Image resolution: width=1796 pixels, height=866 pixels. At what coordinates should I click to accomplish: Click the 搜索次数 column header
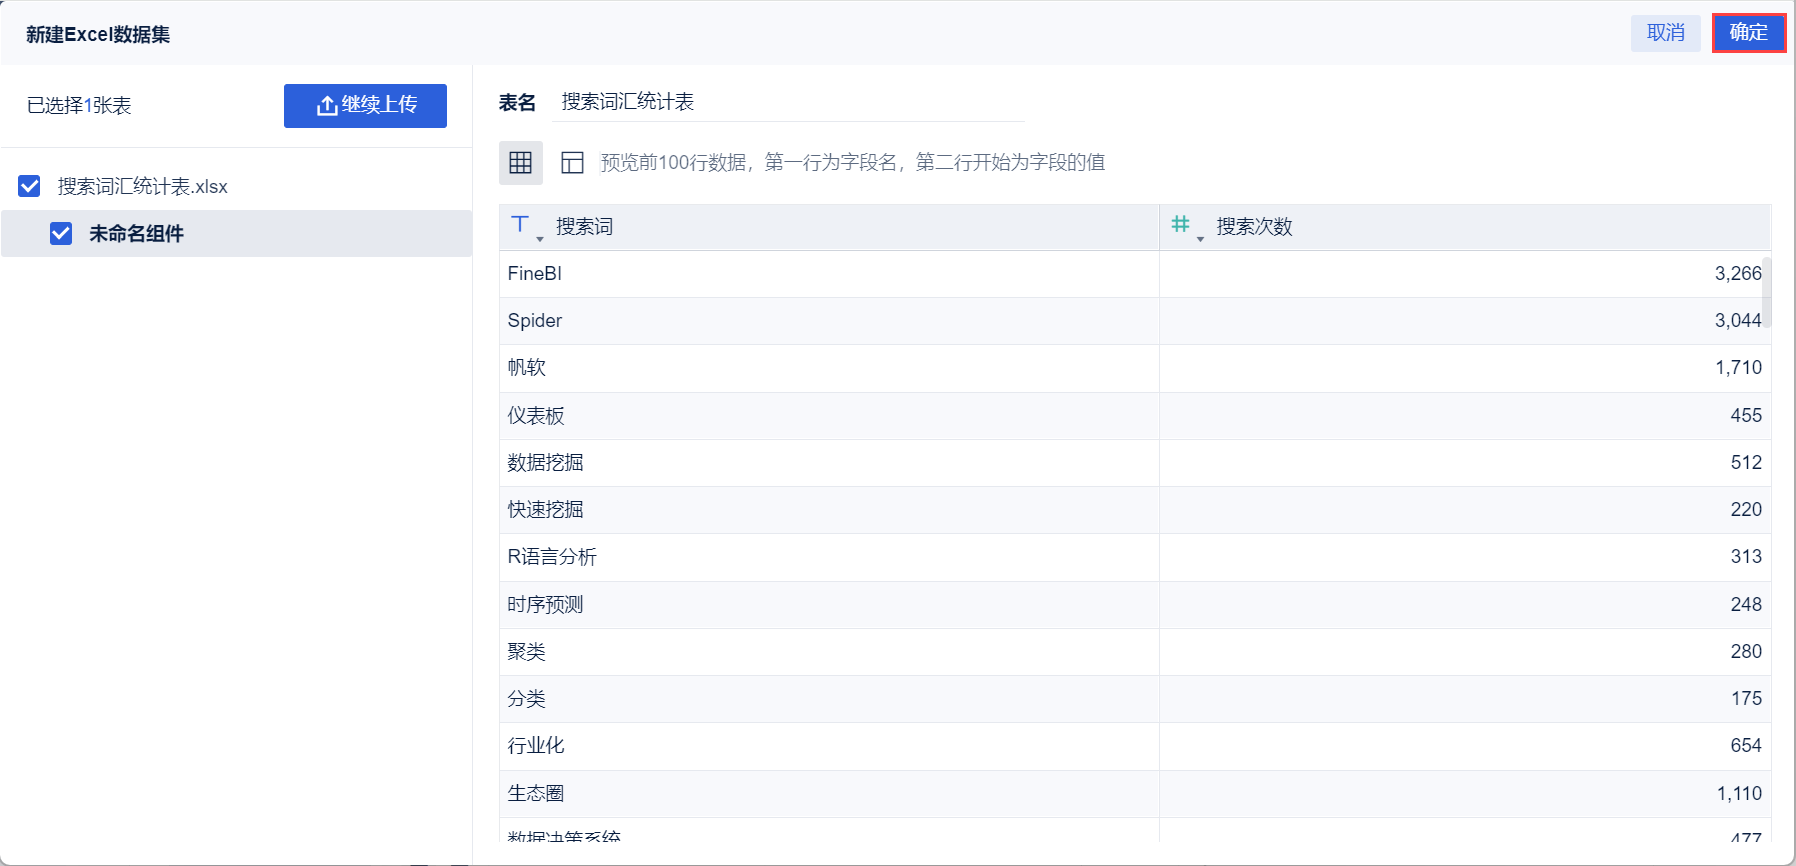pyautogui.click(x=1254, y=227)
